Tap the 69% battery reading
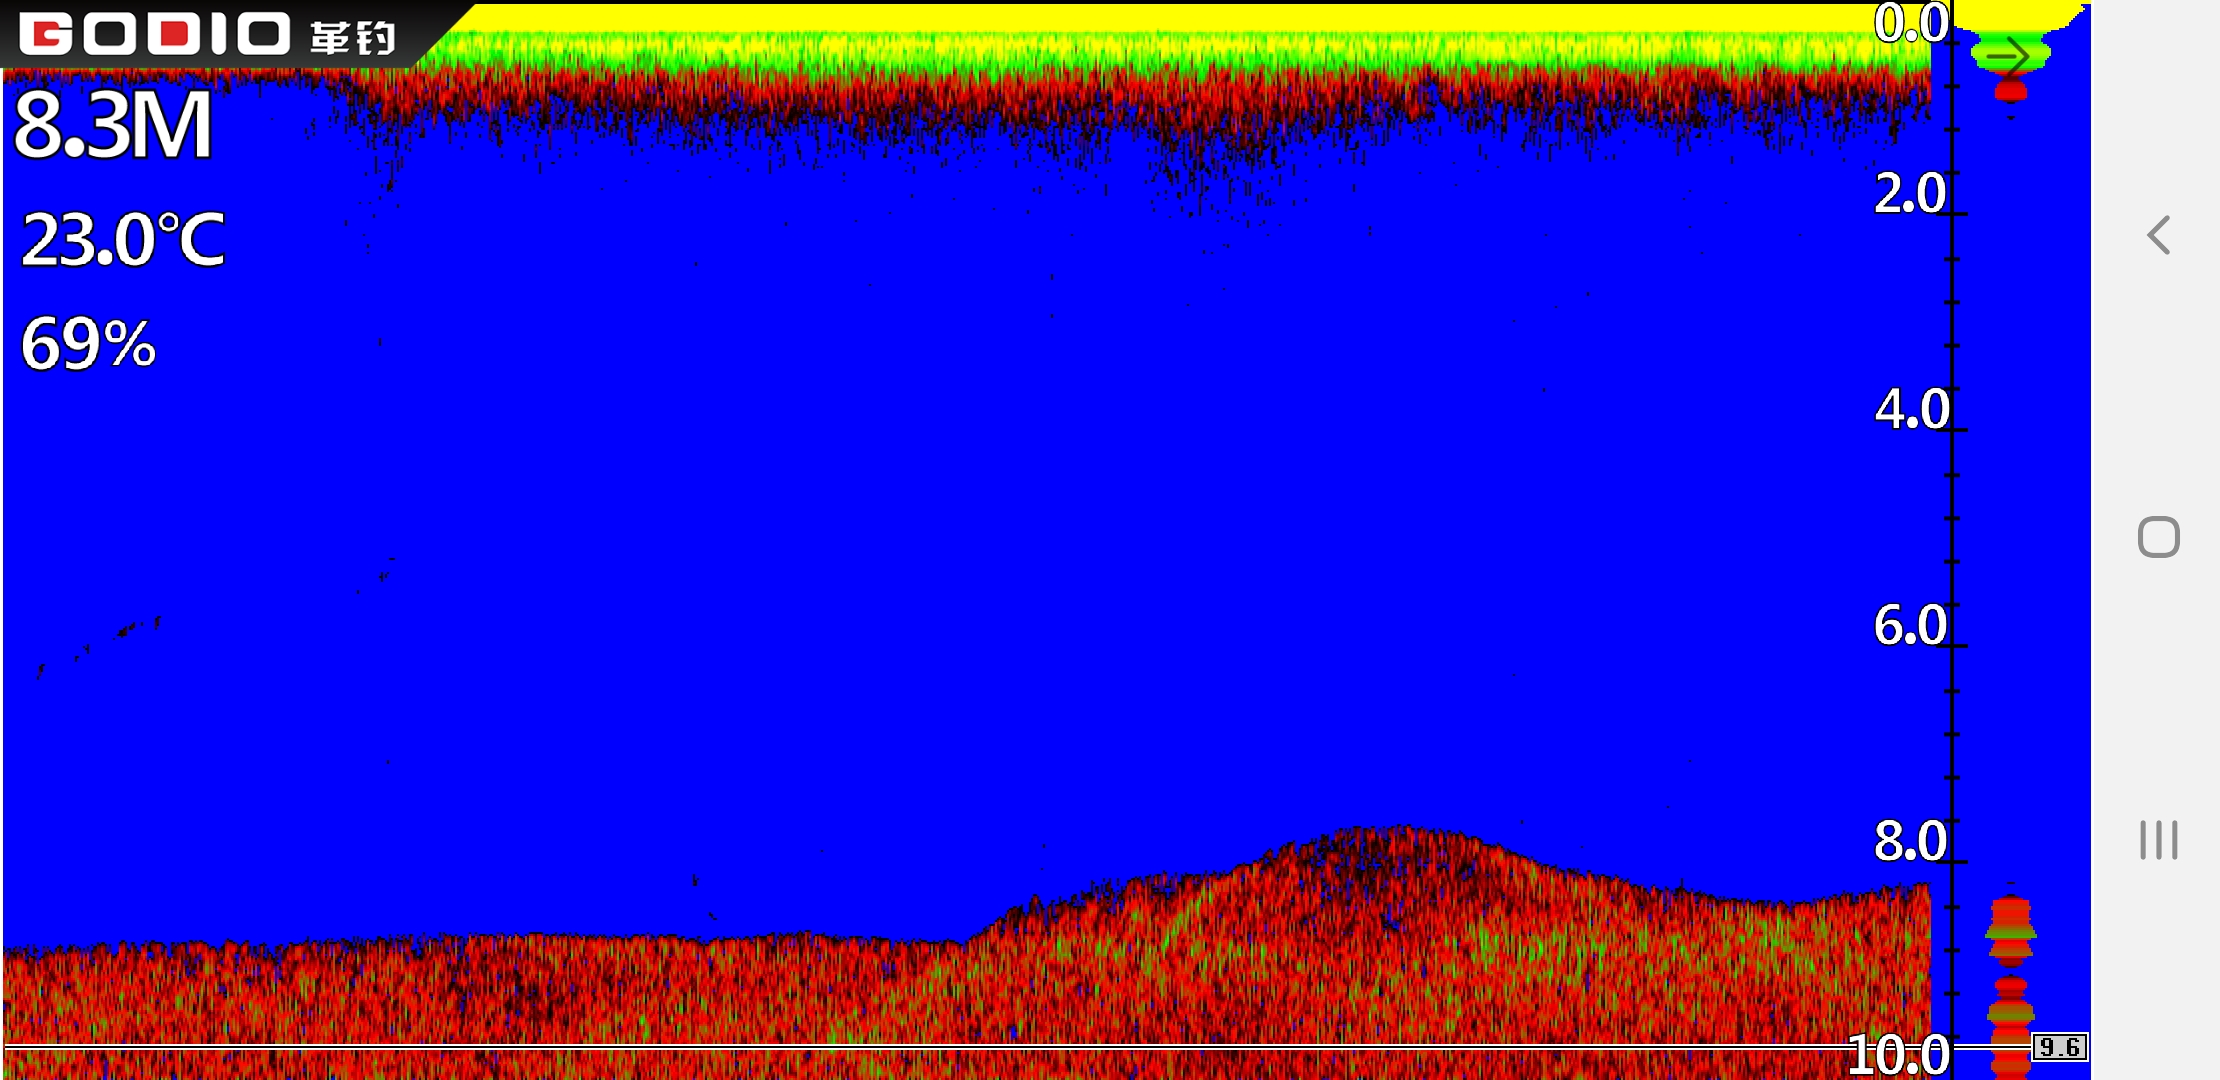 click(88, 344)
